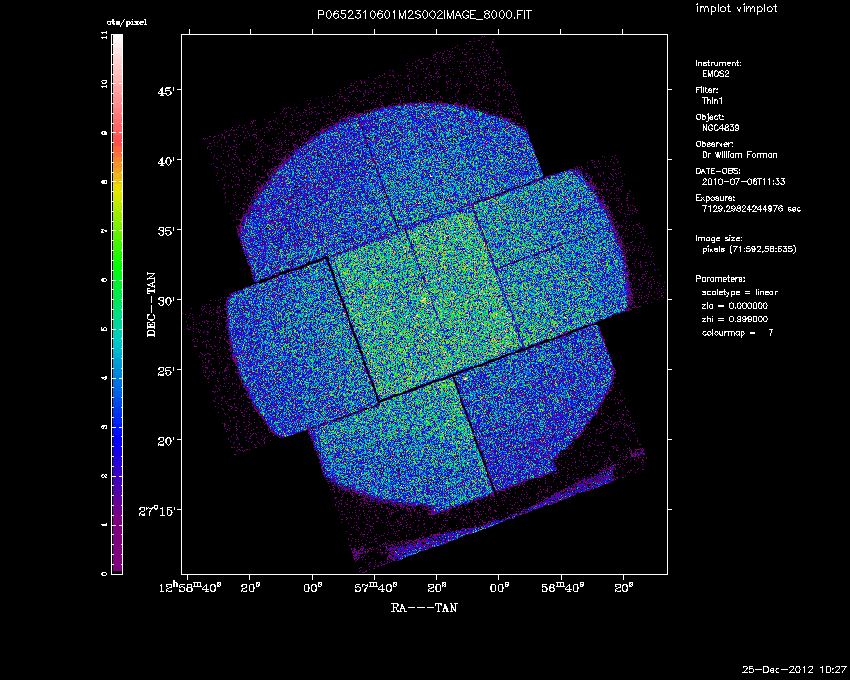This screenshot has height=680, width=850.
Task: Click the 'Instrument:' label
Action: 718,63
